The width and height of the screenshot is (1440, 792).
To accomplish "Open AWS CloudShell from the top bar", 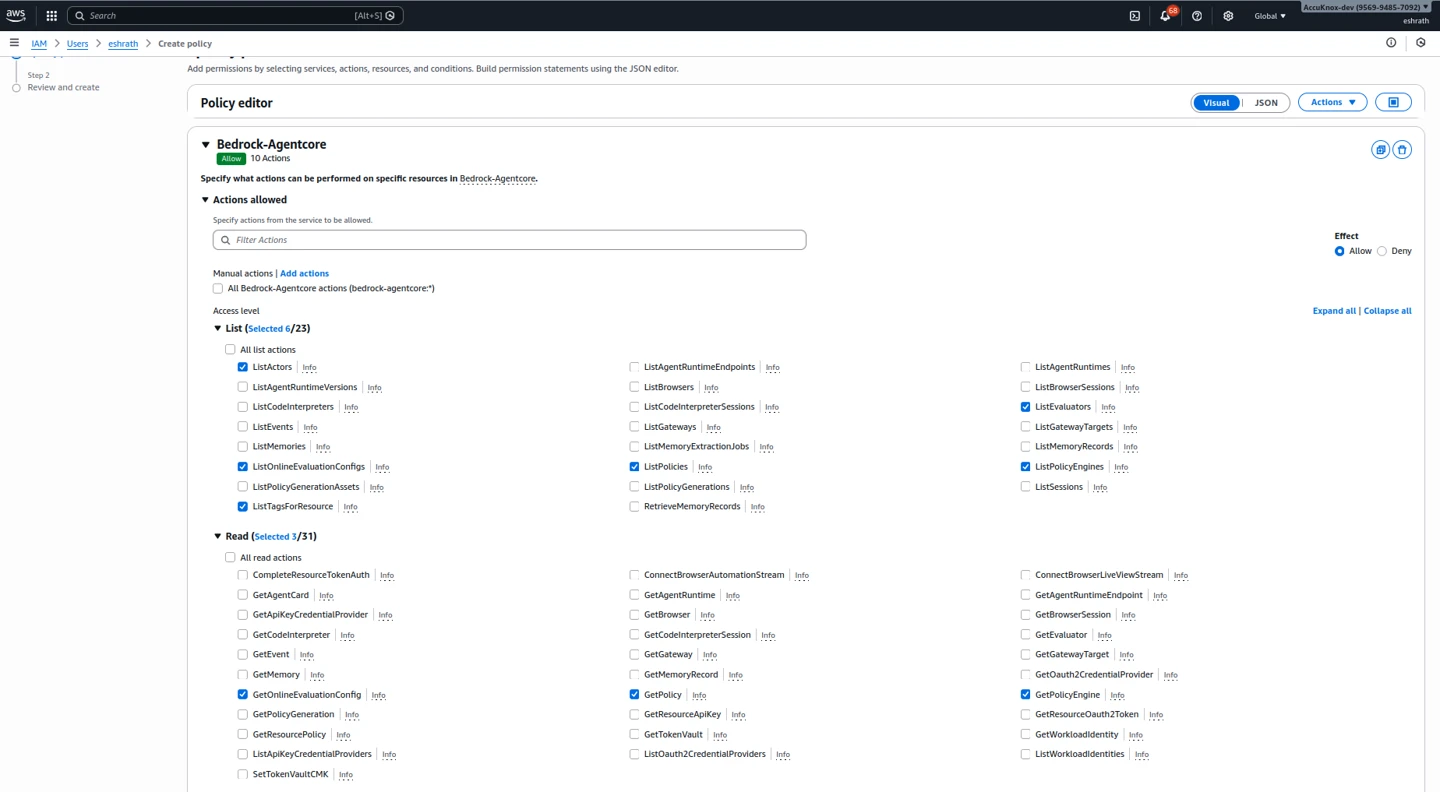I will (1133, 15).
